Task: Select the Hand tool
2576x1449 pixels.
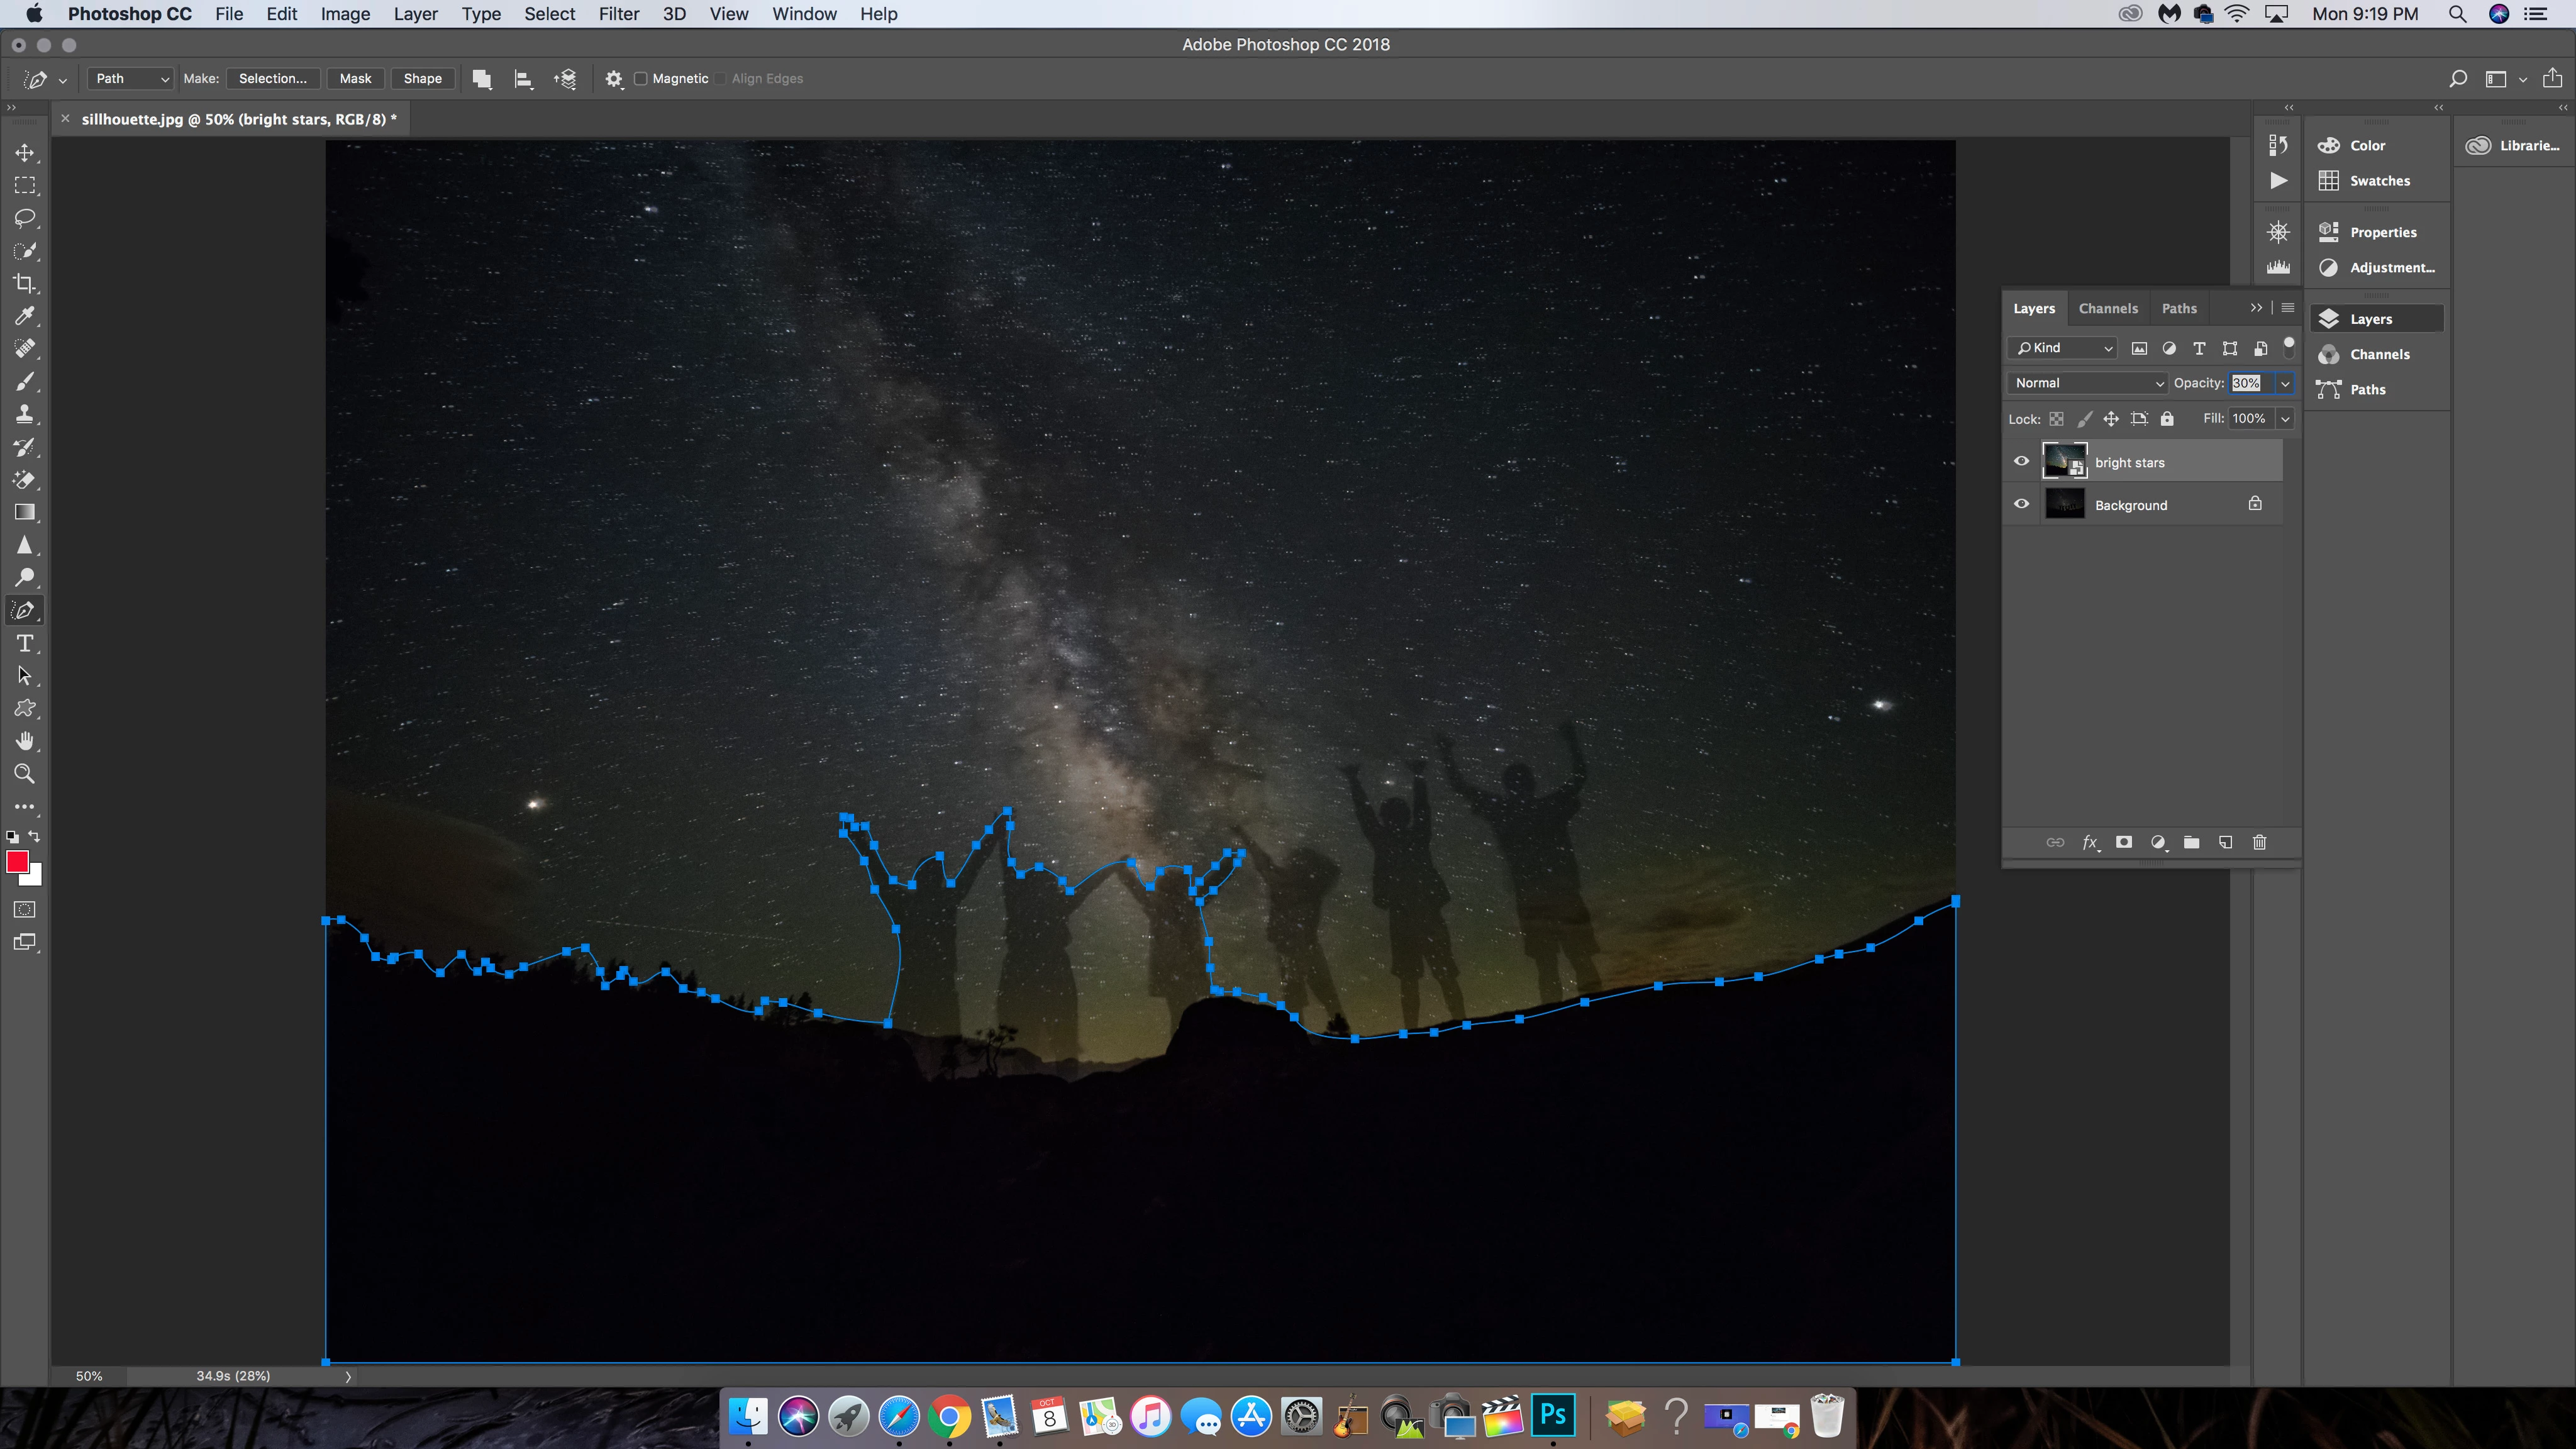Action: click(x=24, y=741)
